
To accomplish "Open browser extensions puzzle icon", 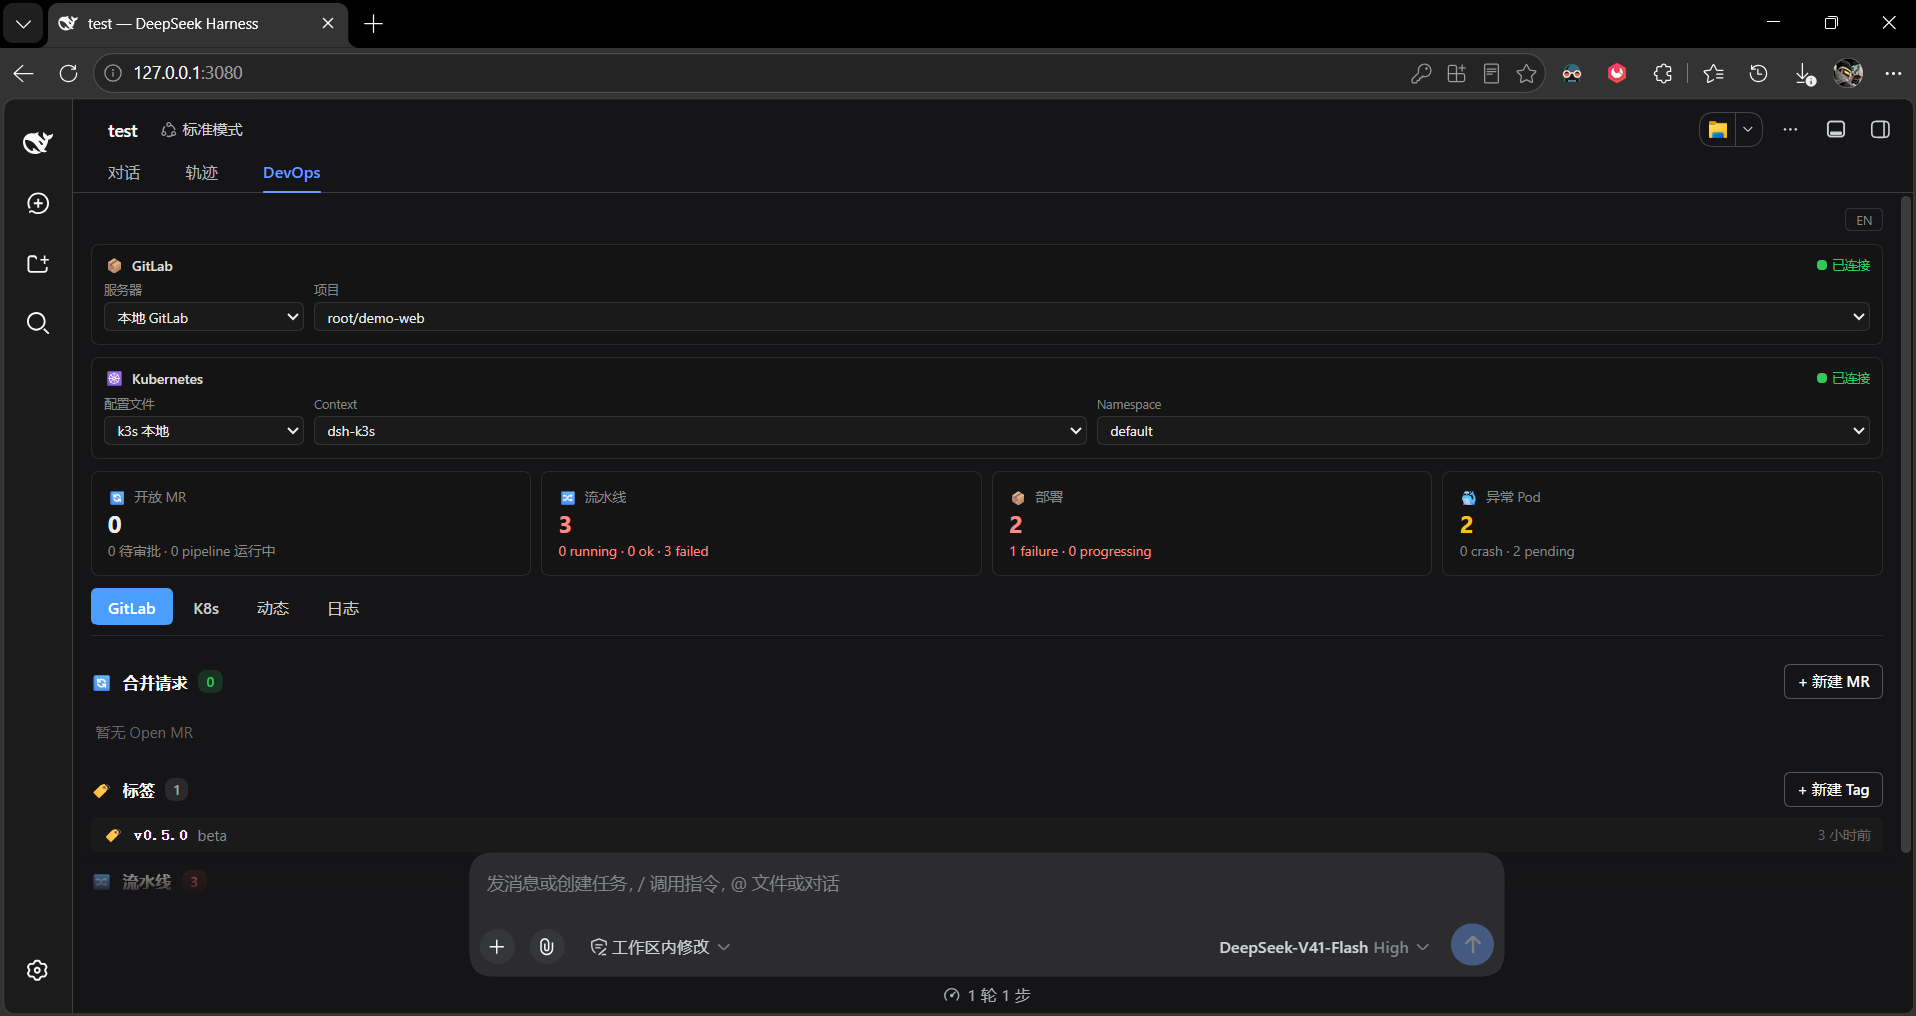I will coord(1663,73).
